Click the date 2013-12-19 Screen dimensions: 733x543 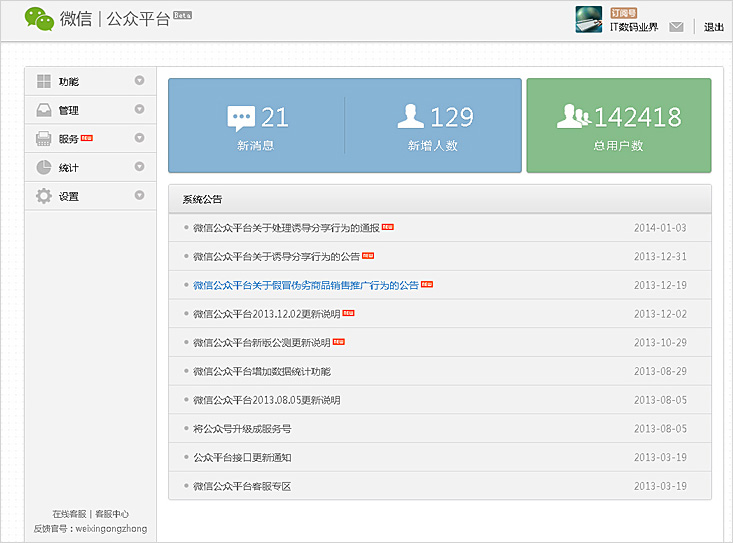coord(660,285)
